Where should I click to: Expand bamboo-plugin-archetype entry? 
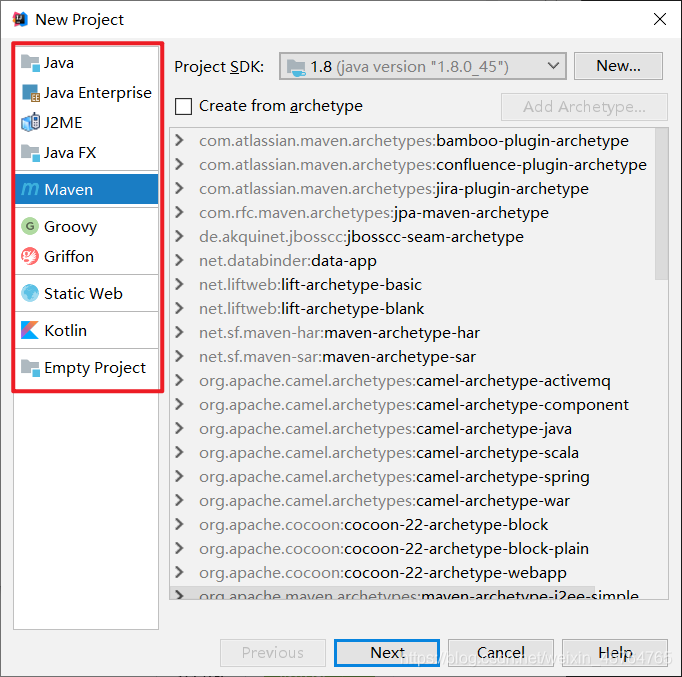[x=179, y=140]
